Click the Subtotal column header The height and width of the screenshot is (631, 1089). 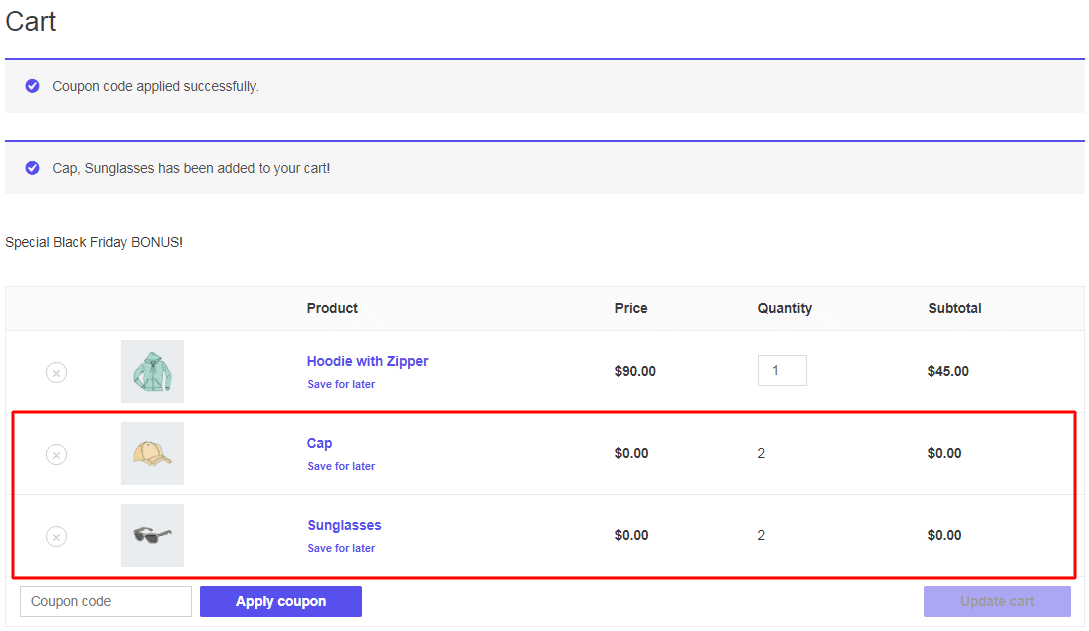coord(955,308)
